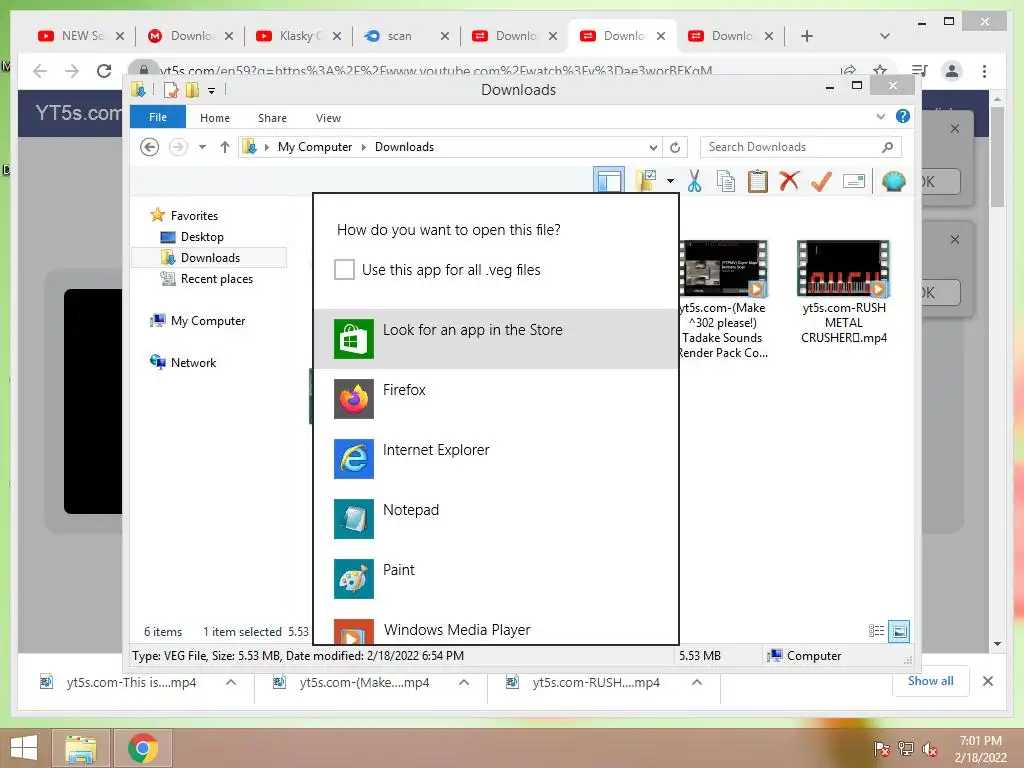Click the Rename toolbar icon

point(854,181)
